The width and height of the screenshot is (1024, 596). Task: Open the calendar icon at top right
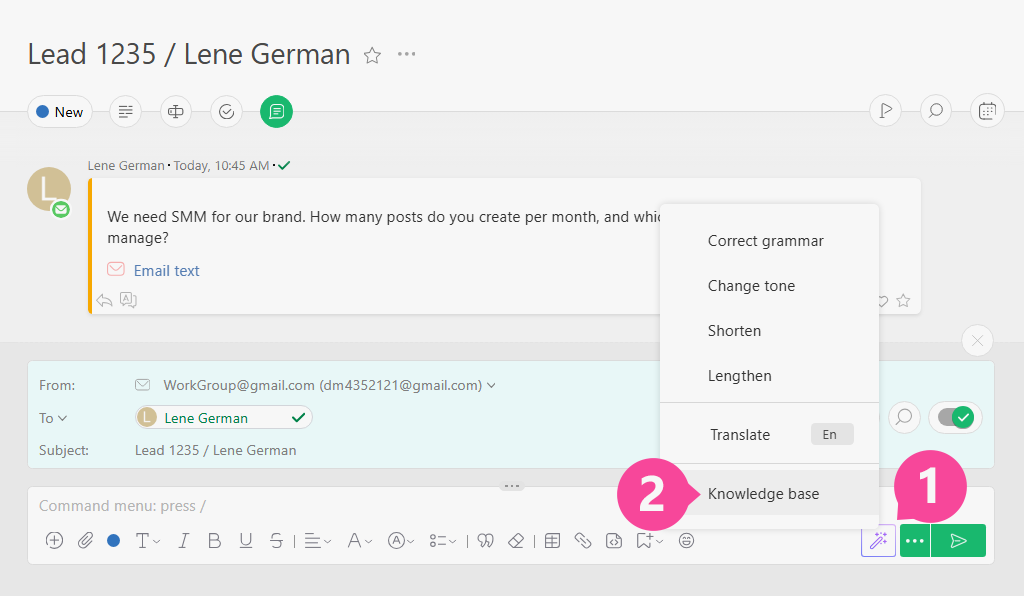pyautogui.click(x=987, y=111)
